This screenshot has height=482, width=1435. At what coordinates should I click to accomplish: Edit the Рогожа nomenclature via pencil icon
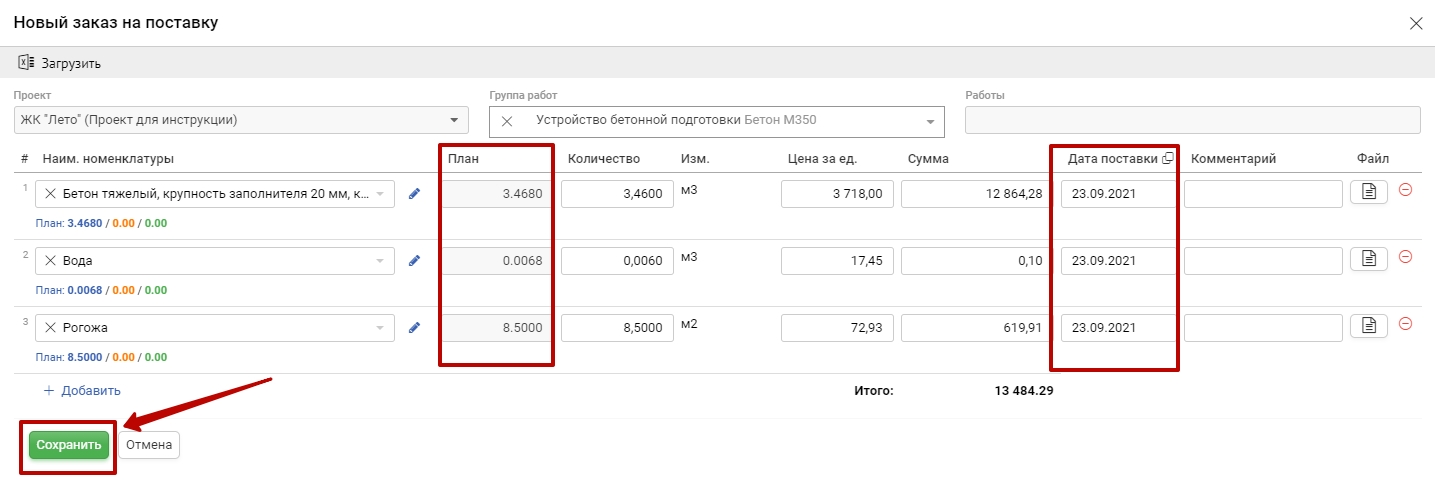(414, 328)
